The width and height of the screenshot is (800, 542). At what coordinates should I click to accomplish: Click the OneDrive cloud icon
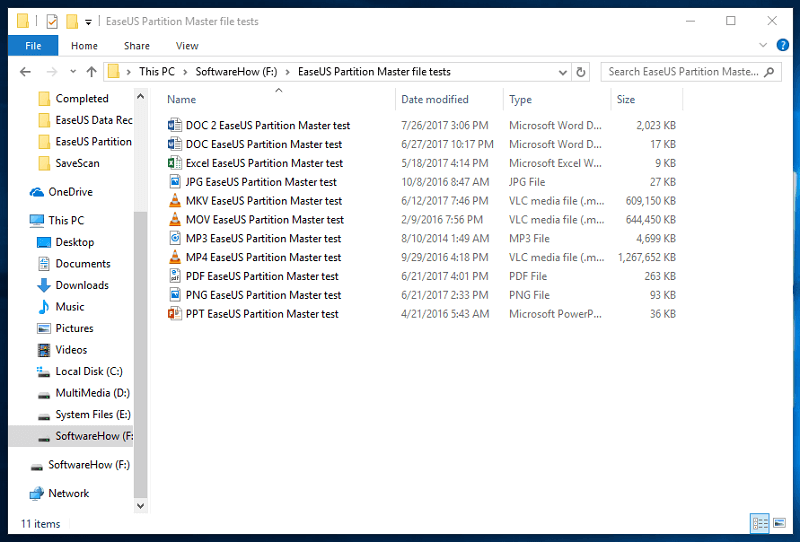pos(37,192)
